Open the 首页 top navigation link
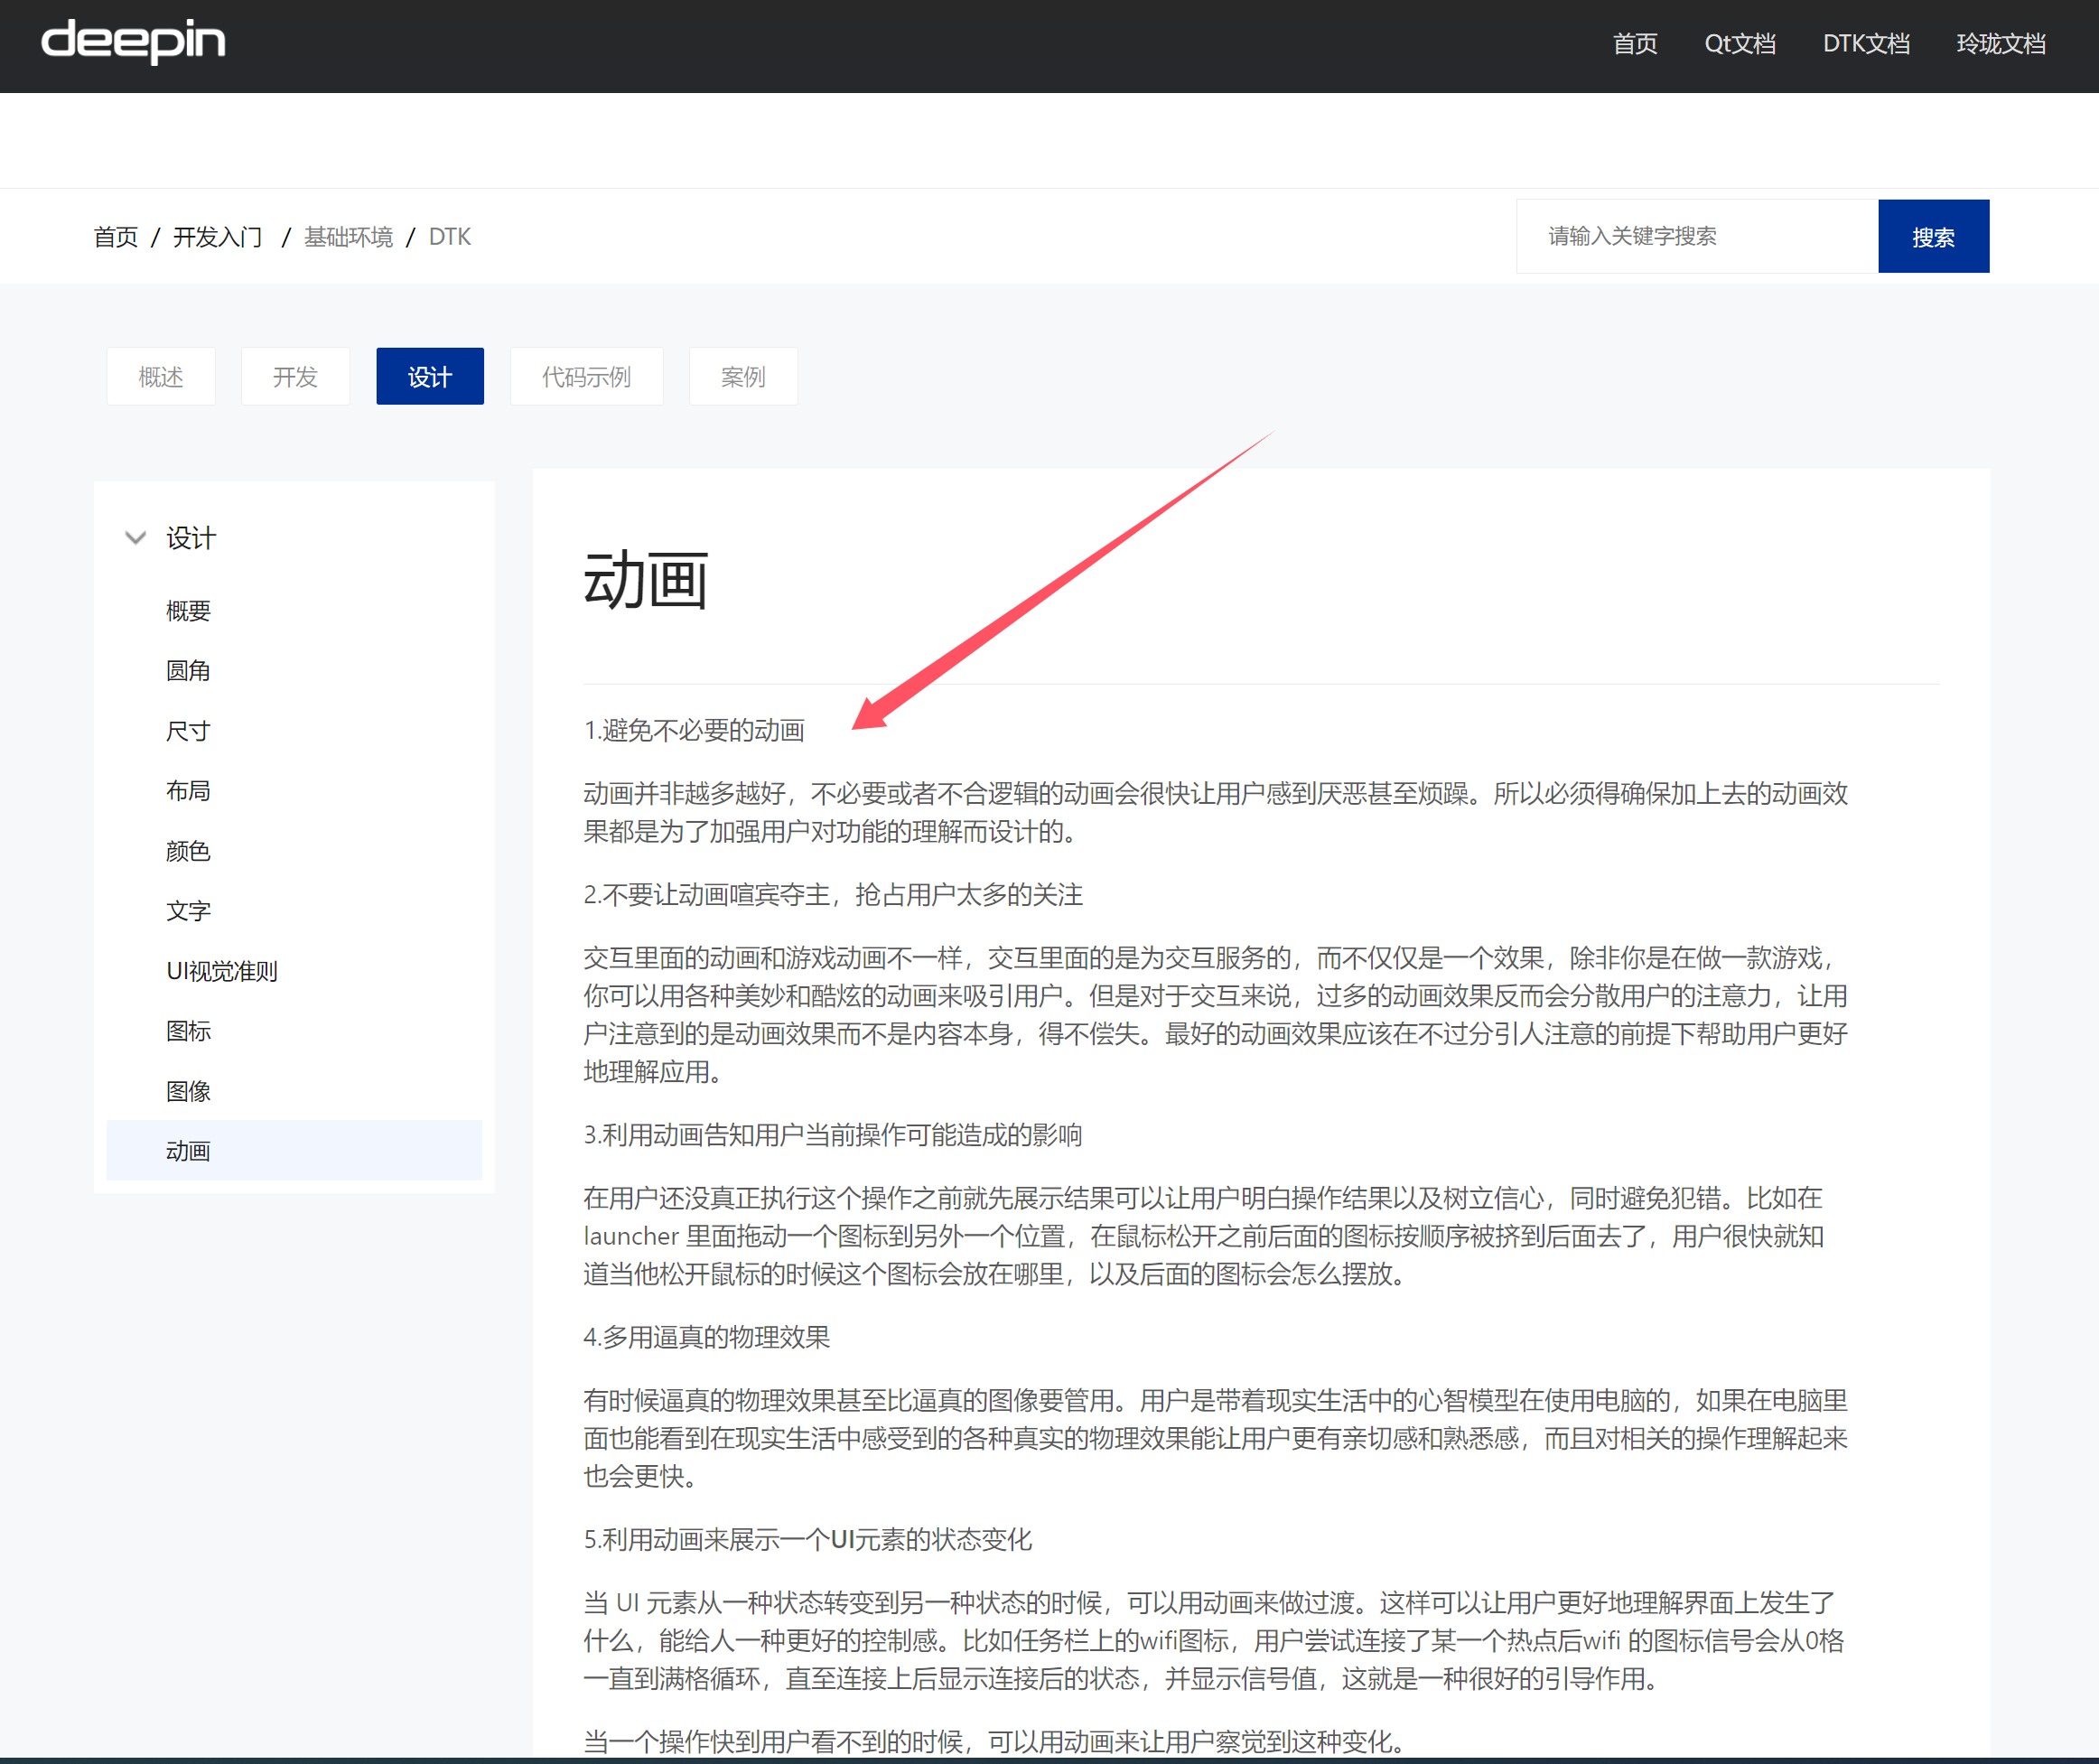 (x=1635, y=44)
